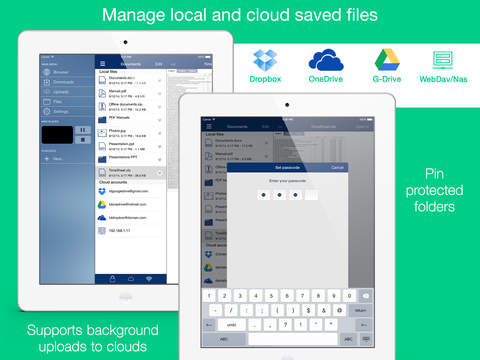Tap 5 key on keyboard
Viewport: 480px width, 360px height.
tap(271, 296)
